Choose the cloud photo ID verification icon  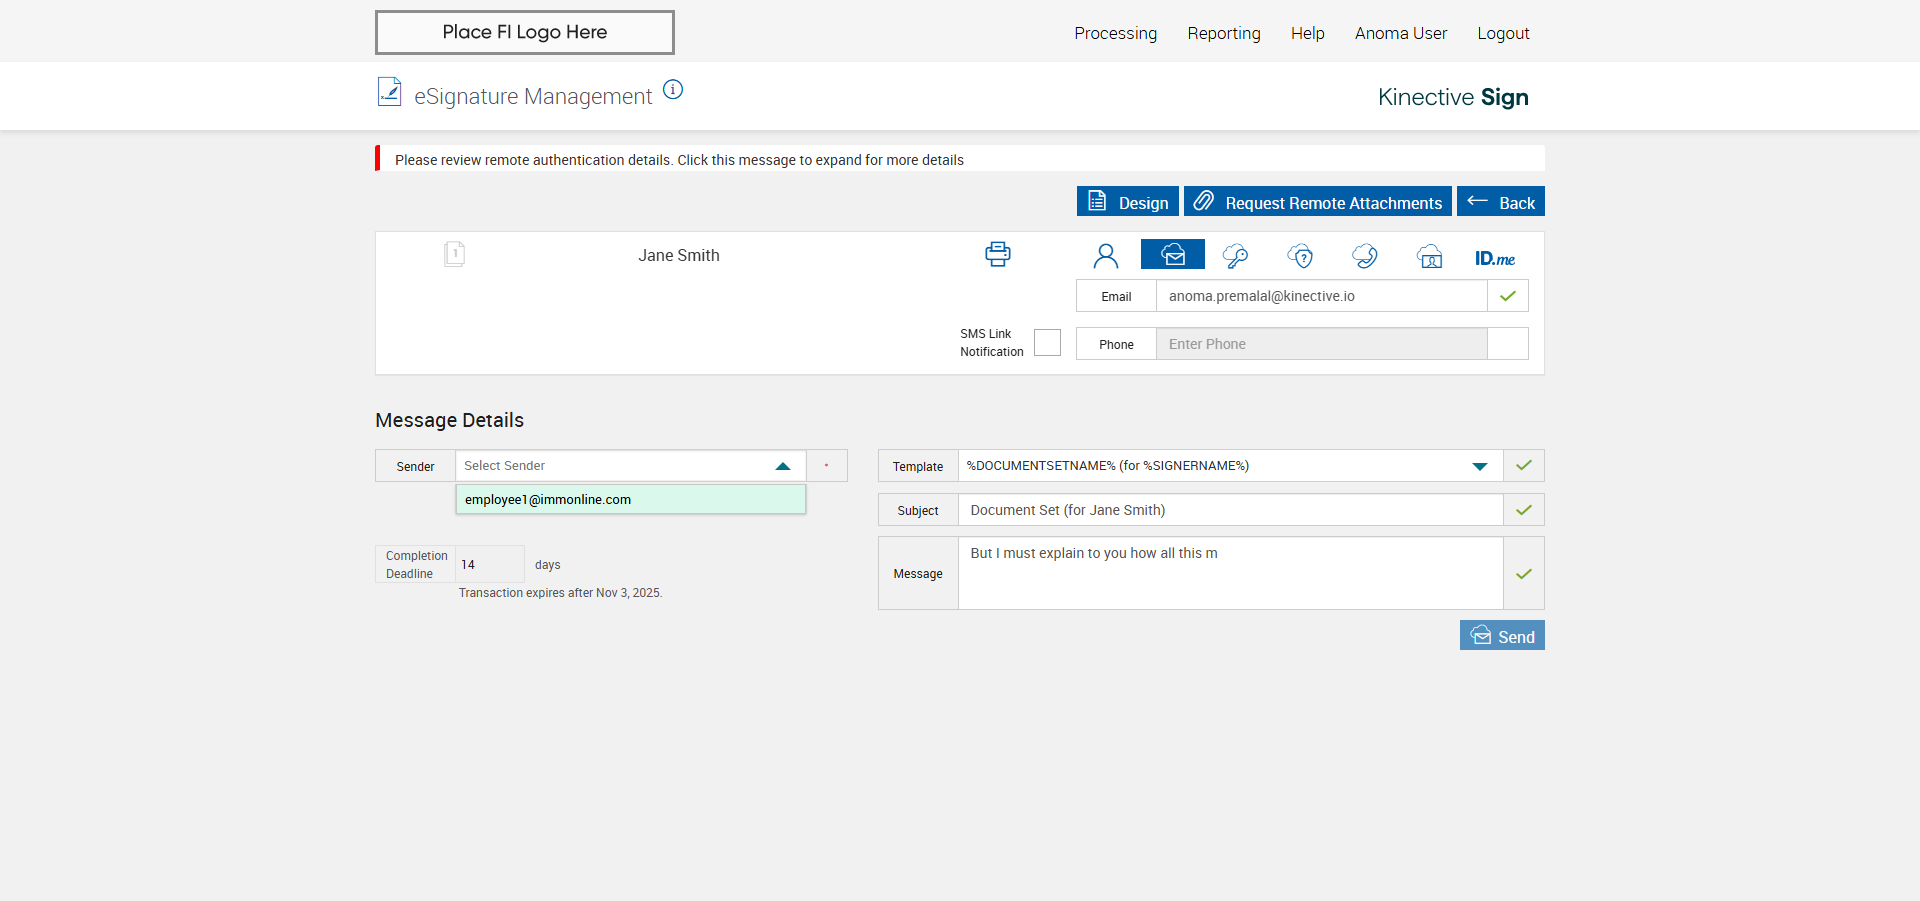point(1430,256)
